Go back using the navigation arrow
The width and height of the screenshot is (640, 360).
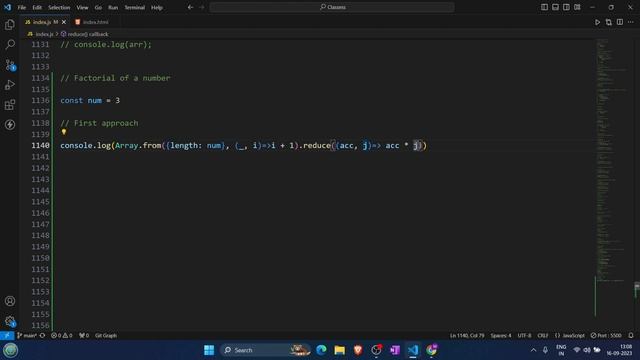click(x=190, y=7)
